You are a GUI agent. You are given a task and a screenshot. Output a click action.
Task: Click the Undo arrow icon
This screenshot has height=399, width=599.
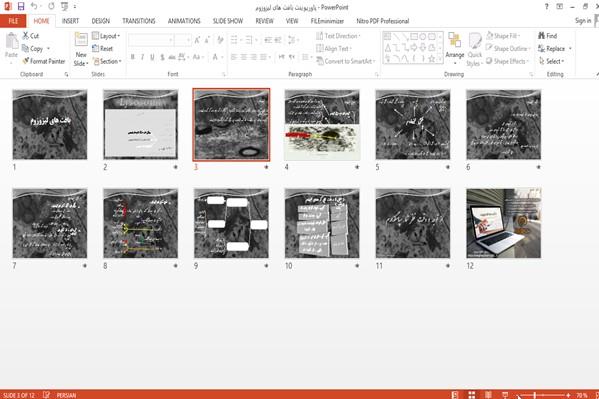pos(34,6)
